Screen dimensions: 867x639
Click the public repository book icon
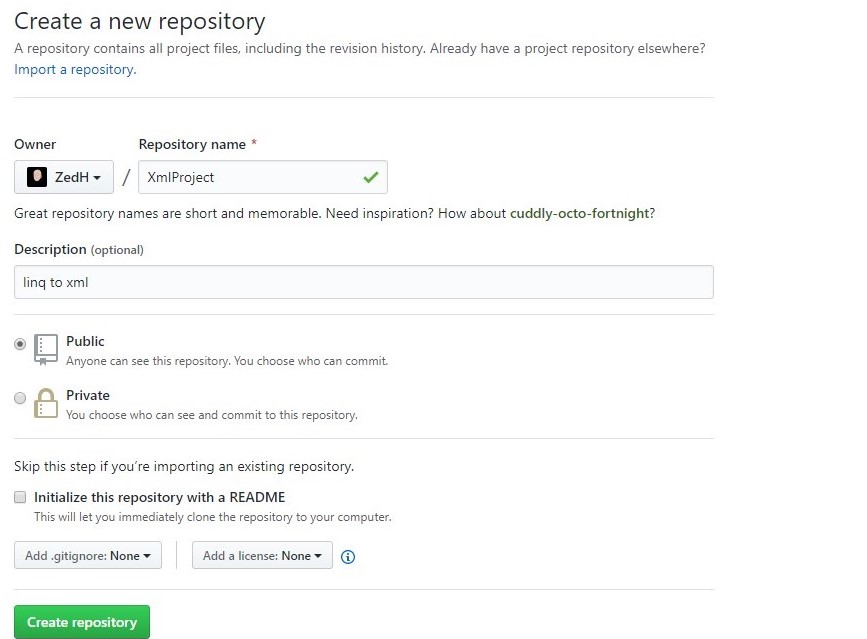46,348
